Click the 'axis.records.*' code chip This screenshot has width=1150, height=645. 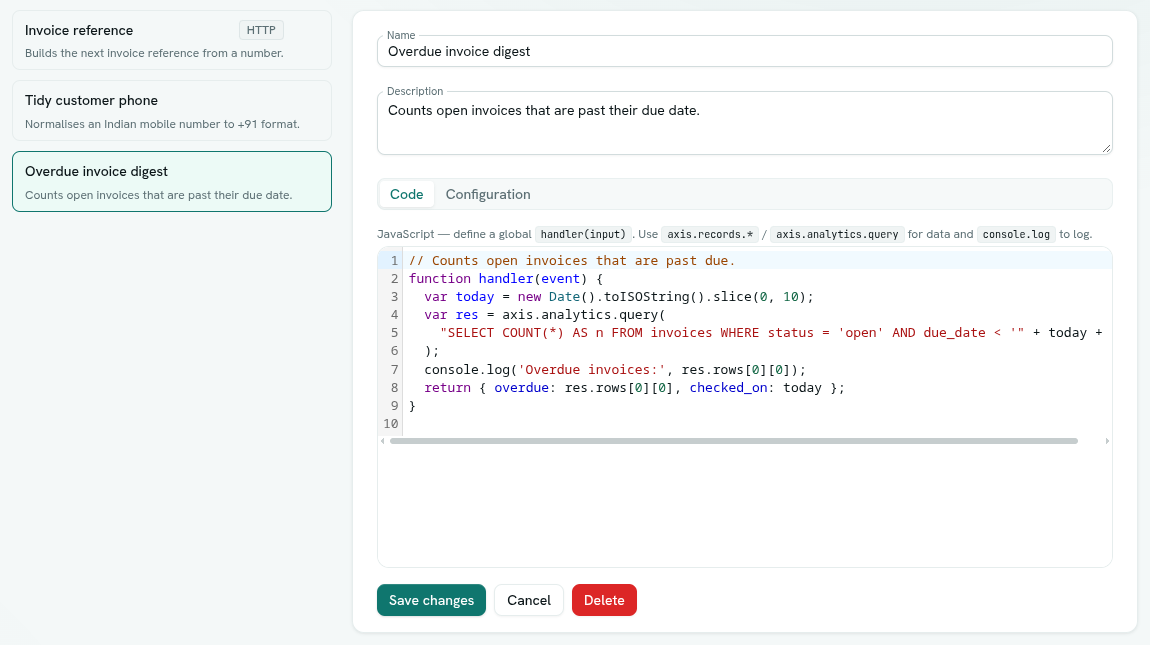coord(710,234)
